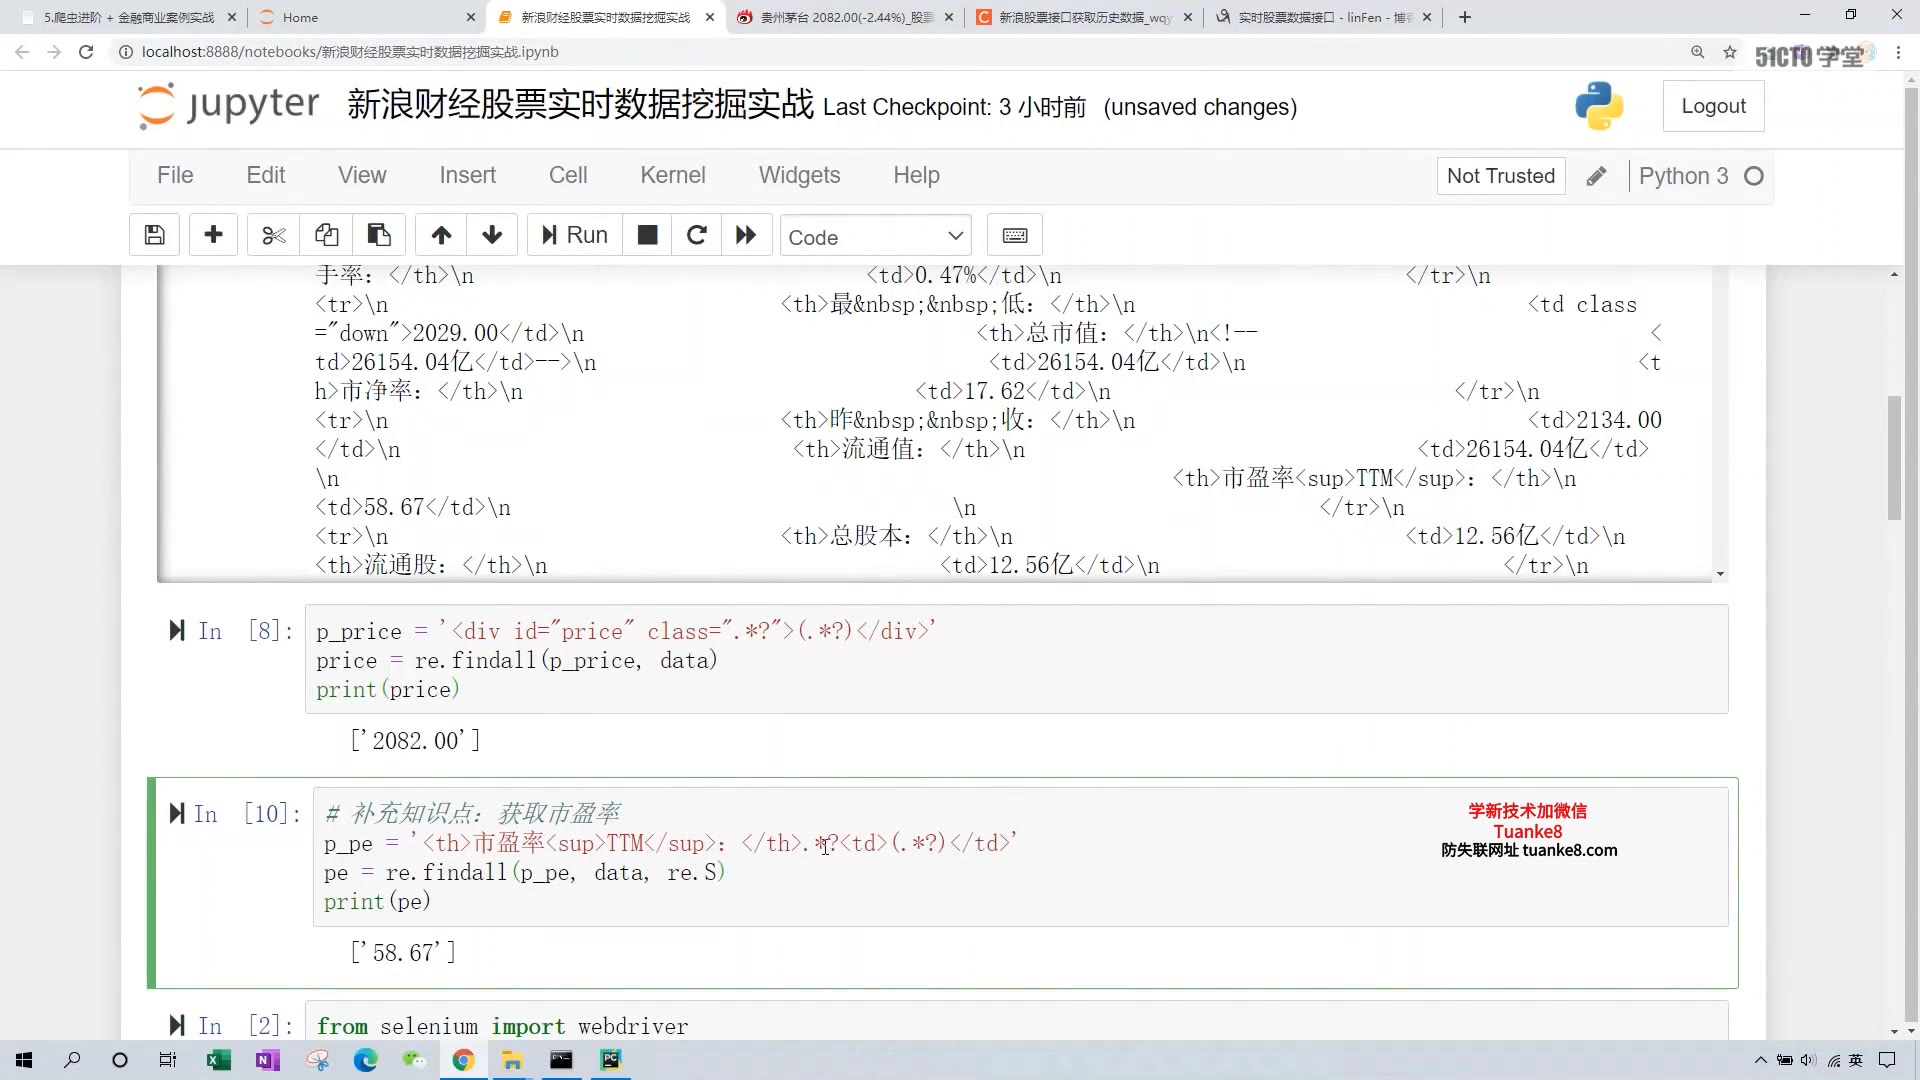Move selected cell up
The image size is (1920, 1080).
click(x=441, y=235)
